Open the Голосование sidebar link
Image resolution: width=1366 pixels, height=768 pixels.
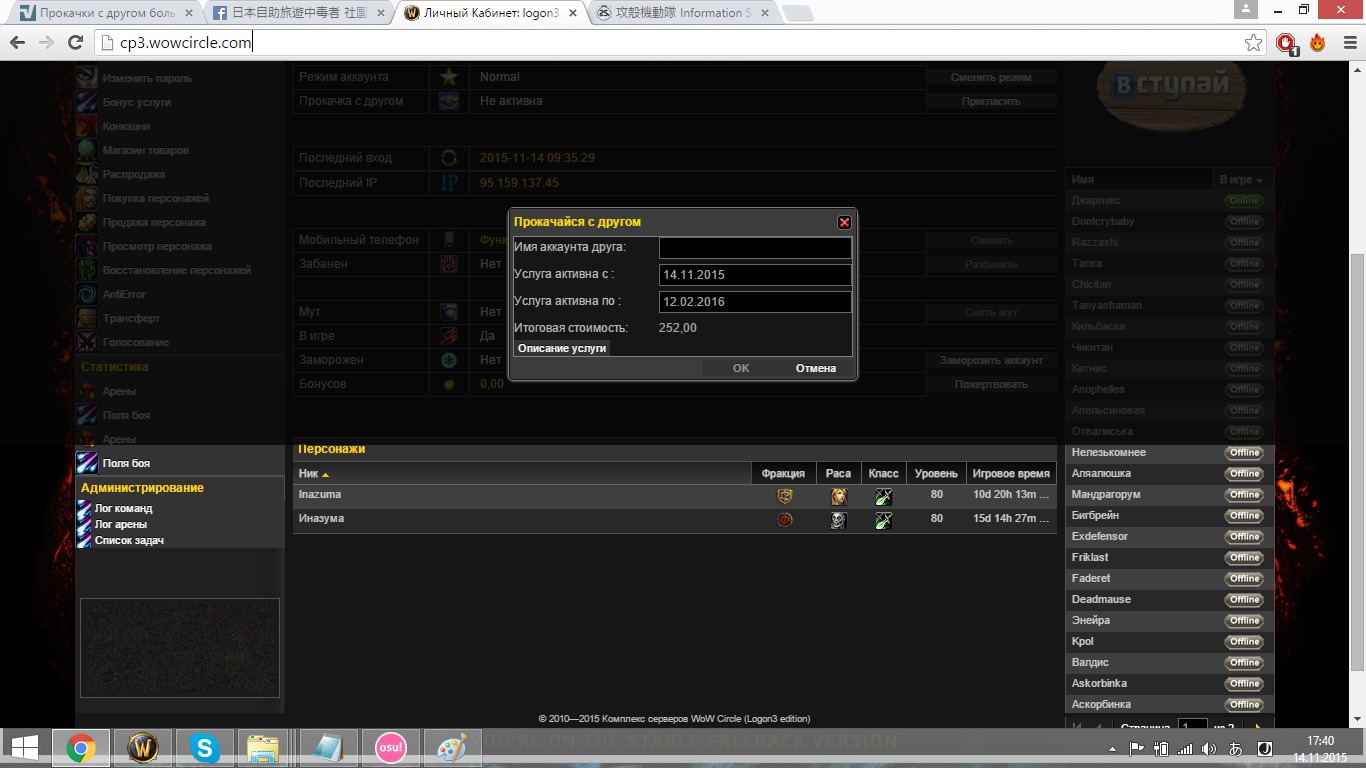[136, 342]
